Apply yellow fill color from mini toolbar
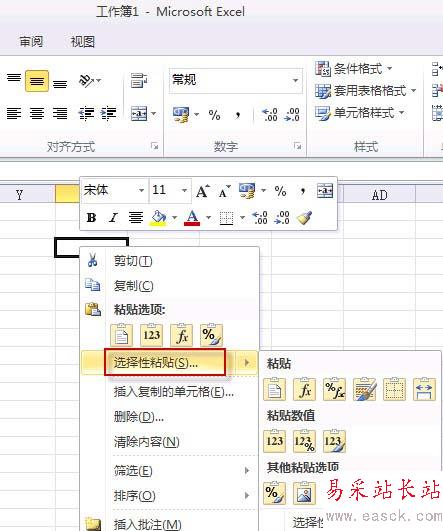 159,217
